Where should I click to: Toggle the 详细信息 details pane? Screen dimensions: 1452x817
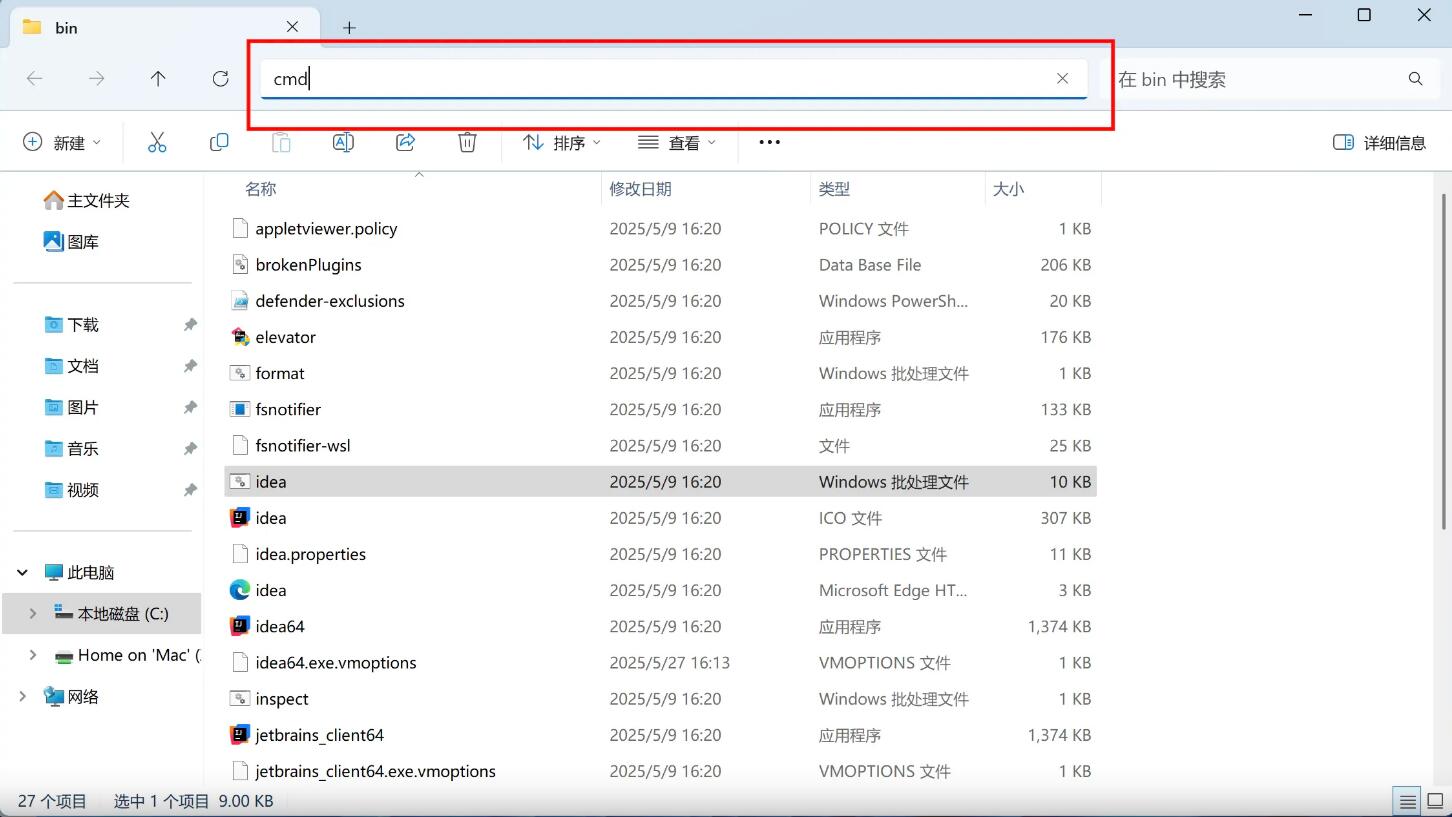(1380, 143)
